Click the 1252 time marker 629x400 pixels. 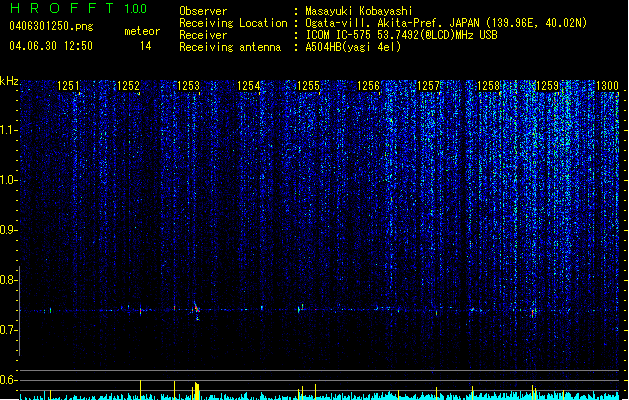coord(128,86)
